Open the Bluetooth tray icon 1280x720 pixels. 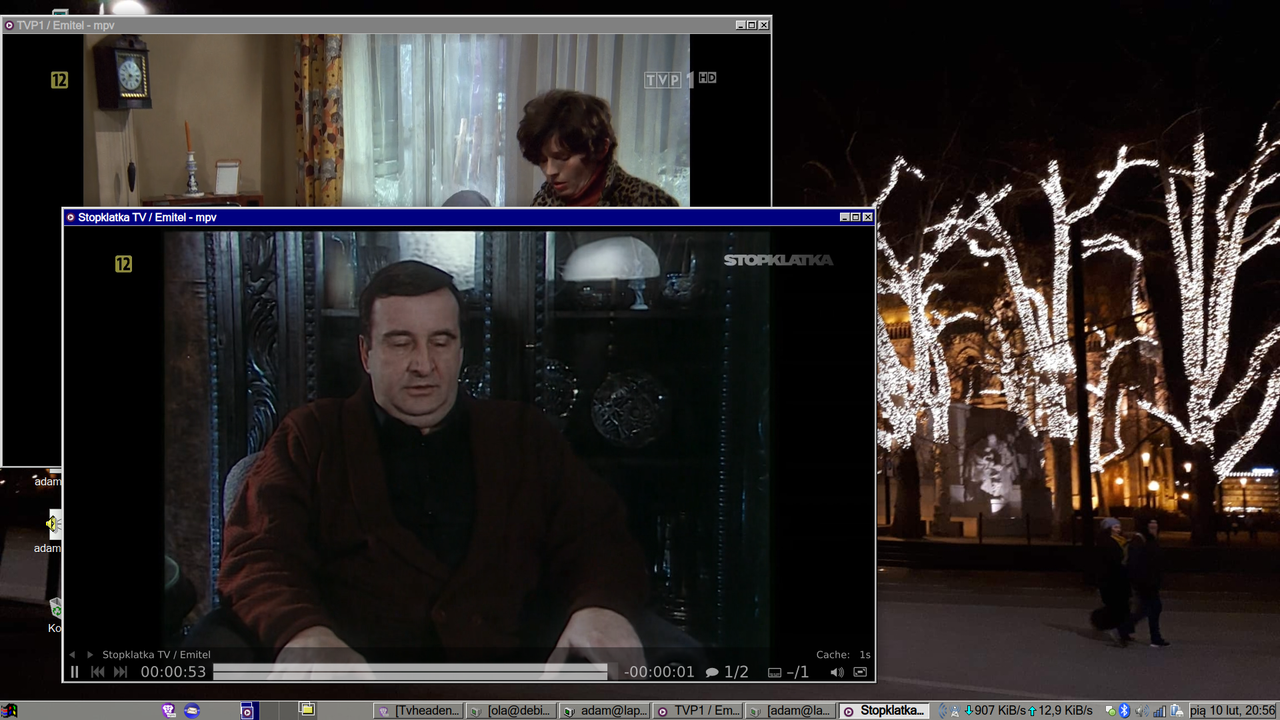click(1124, 711)
